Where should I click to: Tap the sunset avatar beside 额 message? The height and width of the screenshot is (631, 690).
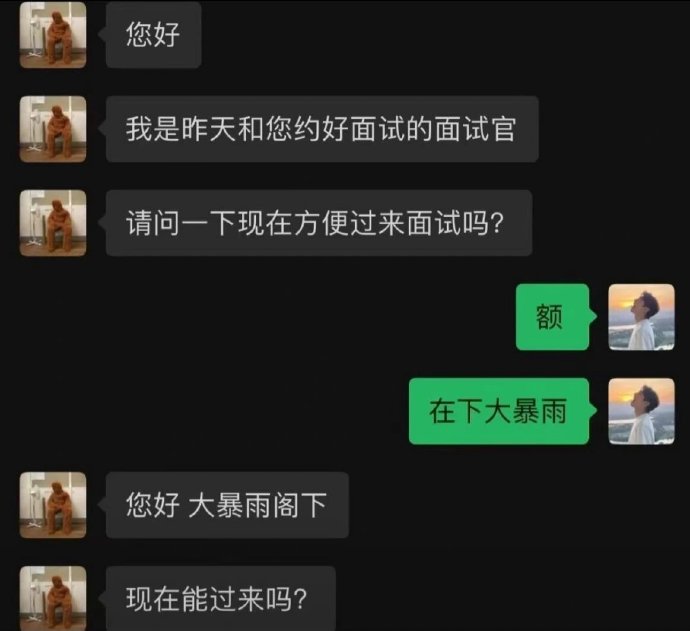(641, 317)
